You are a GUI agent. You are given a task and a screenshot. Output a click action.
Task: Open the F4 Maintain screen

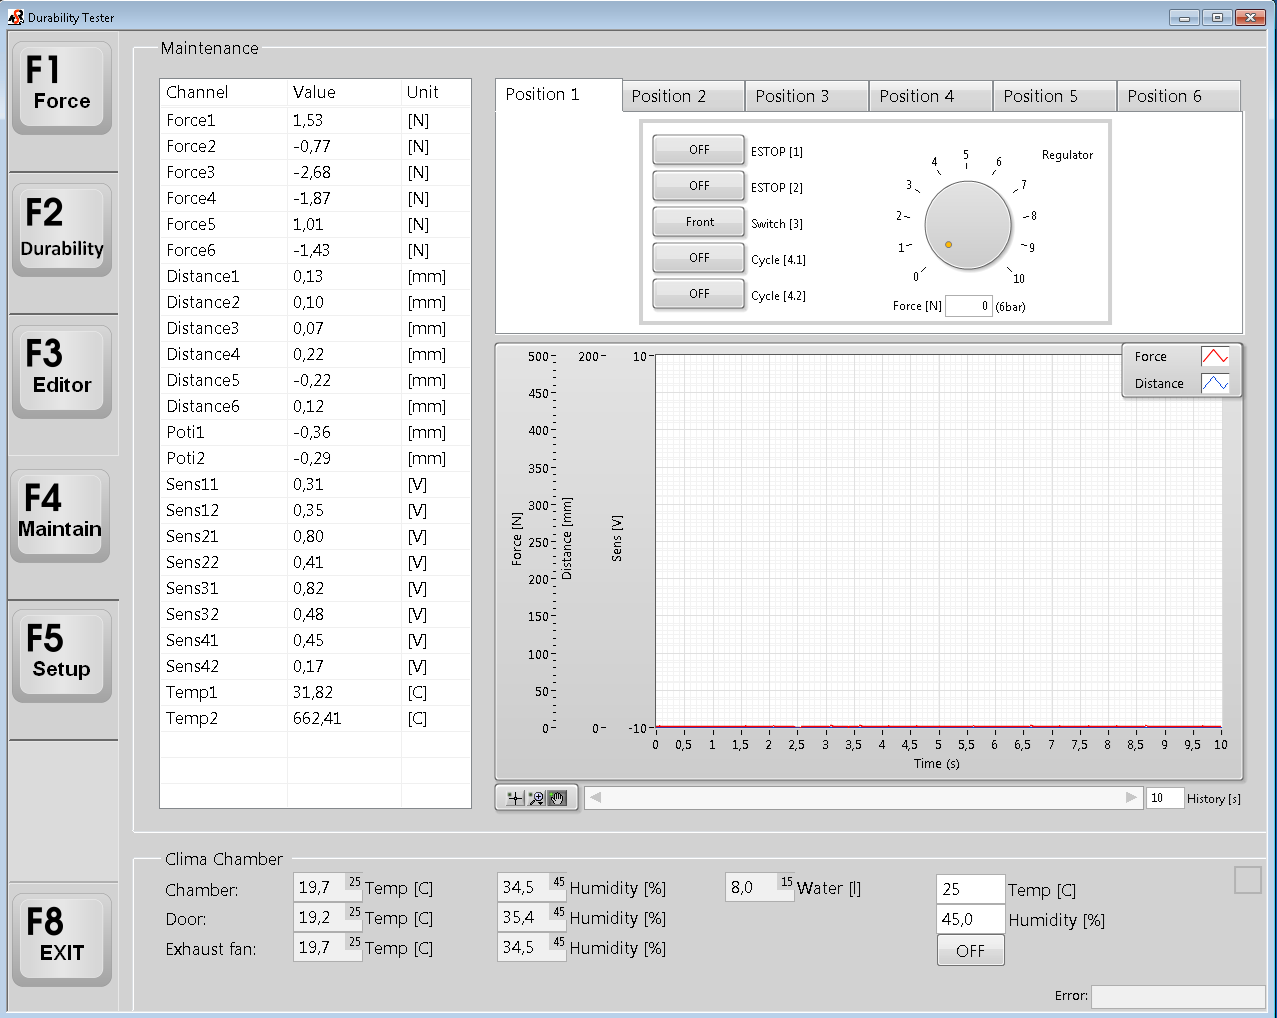click(x=60, y=514)
